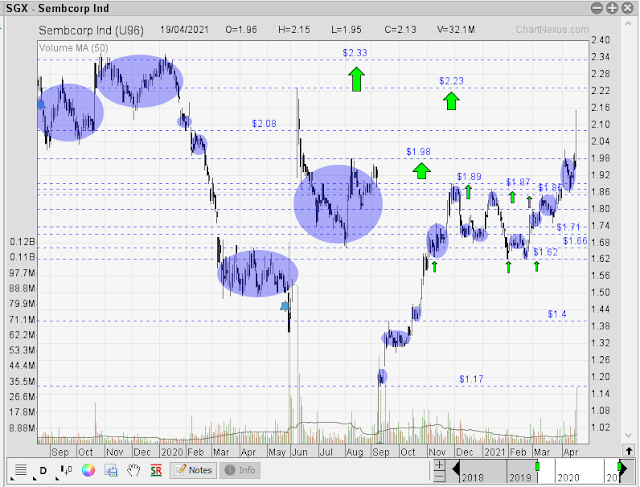
Task: Click the '19/04/2021' date readout
Action: [x=184, y=29]
